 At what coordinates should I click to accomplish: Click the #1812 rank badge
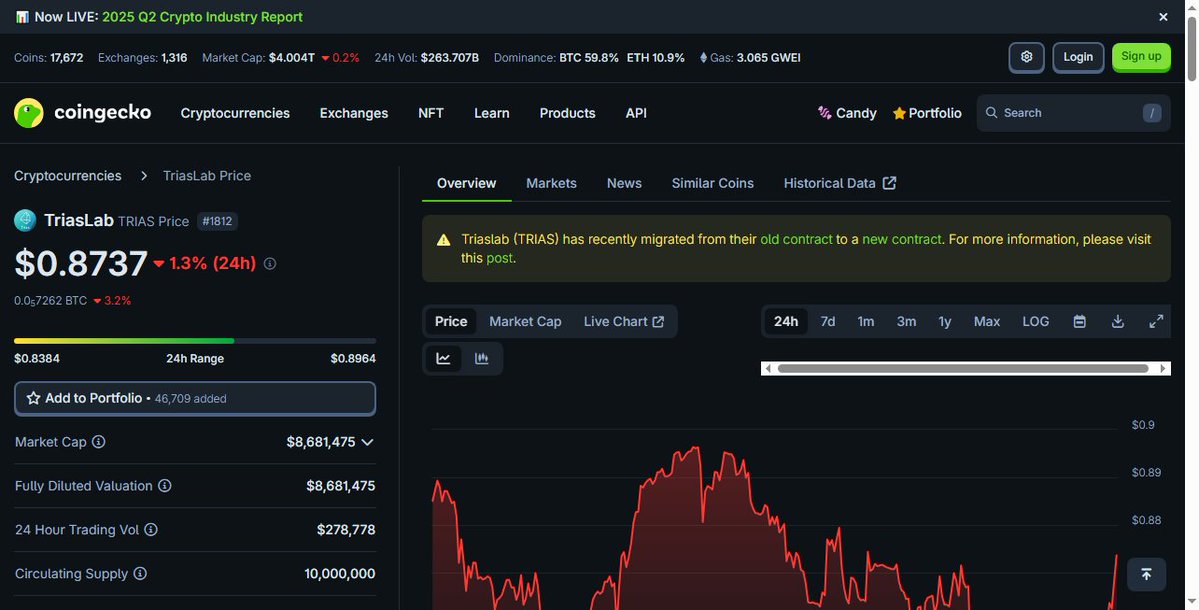pos(217,222)
